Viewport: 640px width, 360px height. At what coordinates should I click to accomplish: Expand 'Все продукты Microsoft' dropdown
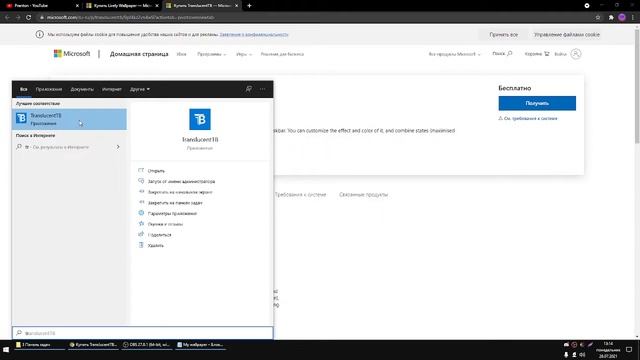[x=454, y=54]
